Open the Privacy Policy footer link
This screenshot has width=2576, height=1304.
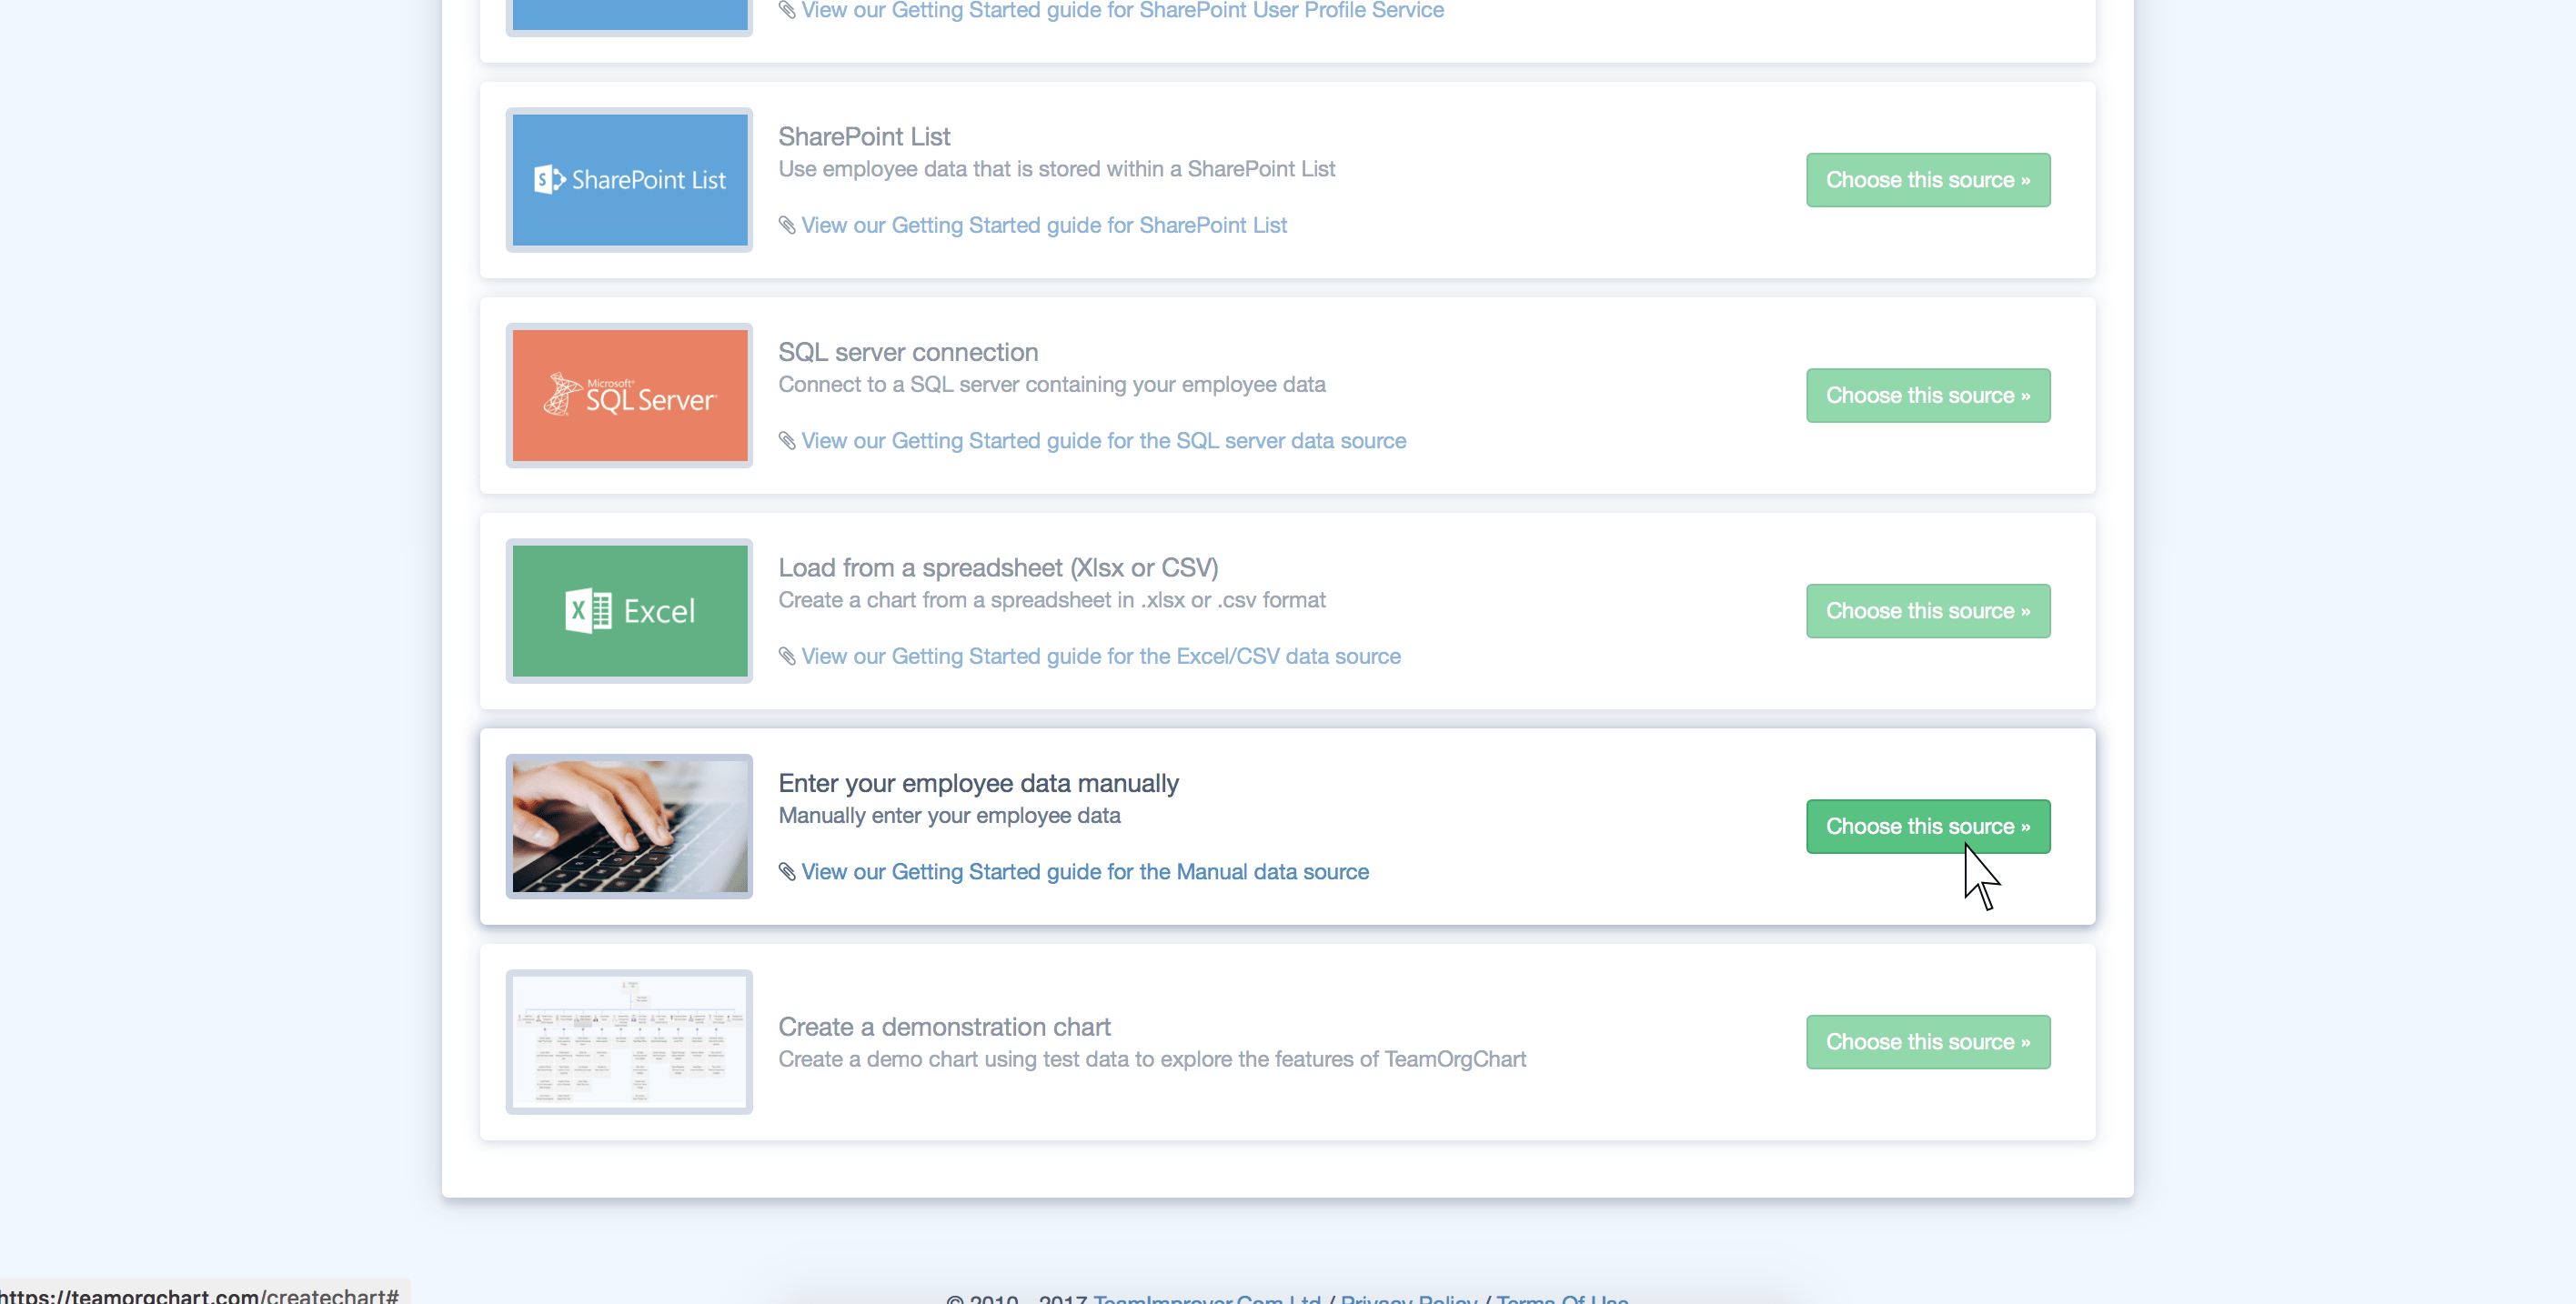[1408, 1298]
